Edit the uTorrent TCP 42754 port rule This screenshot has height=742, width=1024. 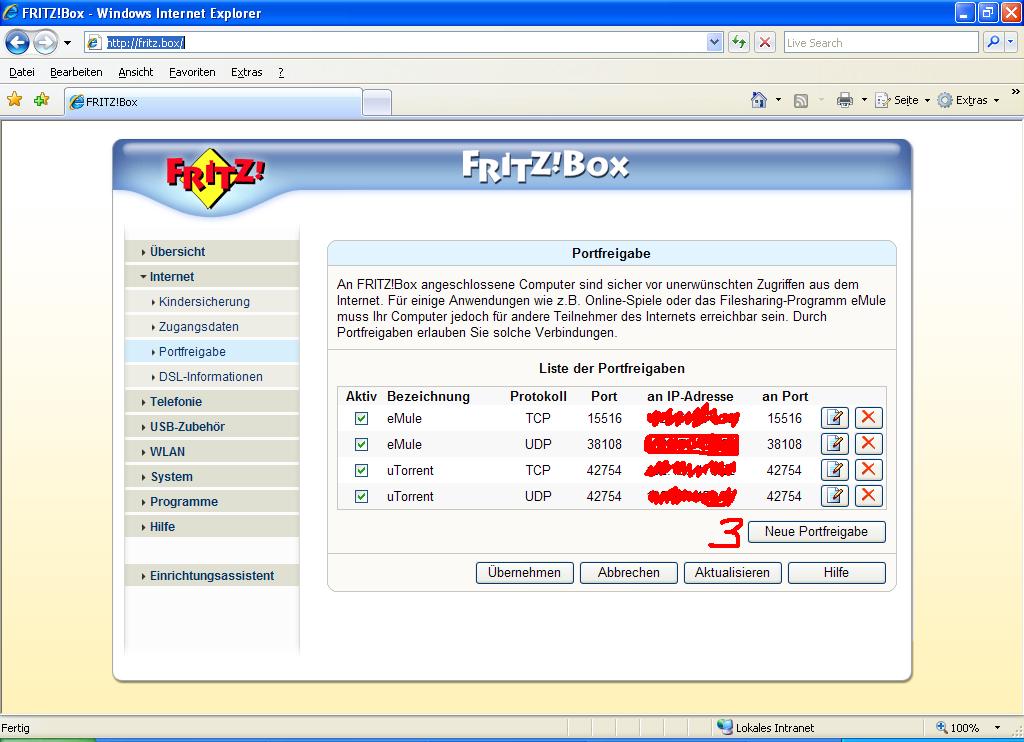click(834, 470)
